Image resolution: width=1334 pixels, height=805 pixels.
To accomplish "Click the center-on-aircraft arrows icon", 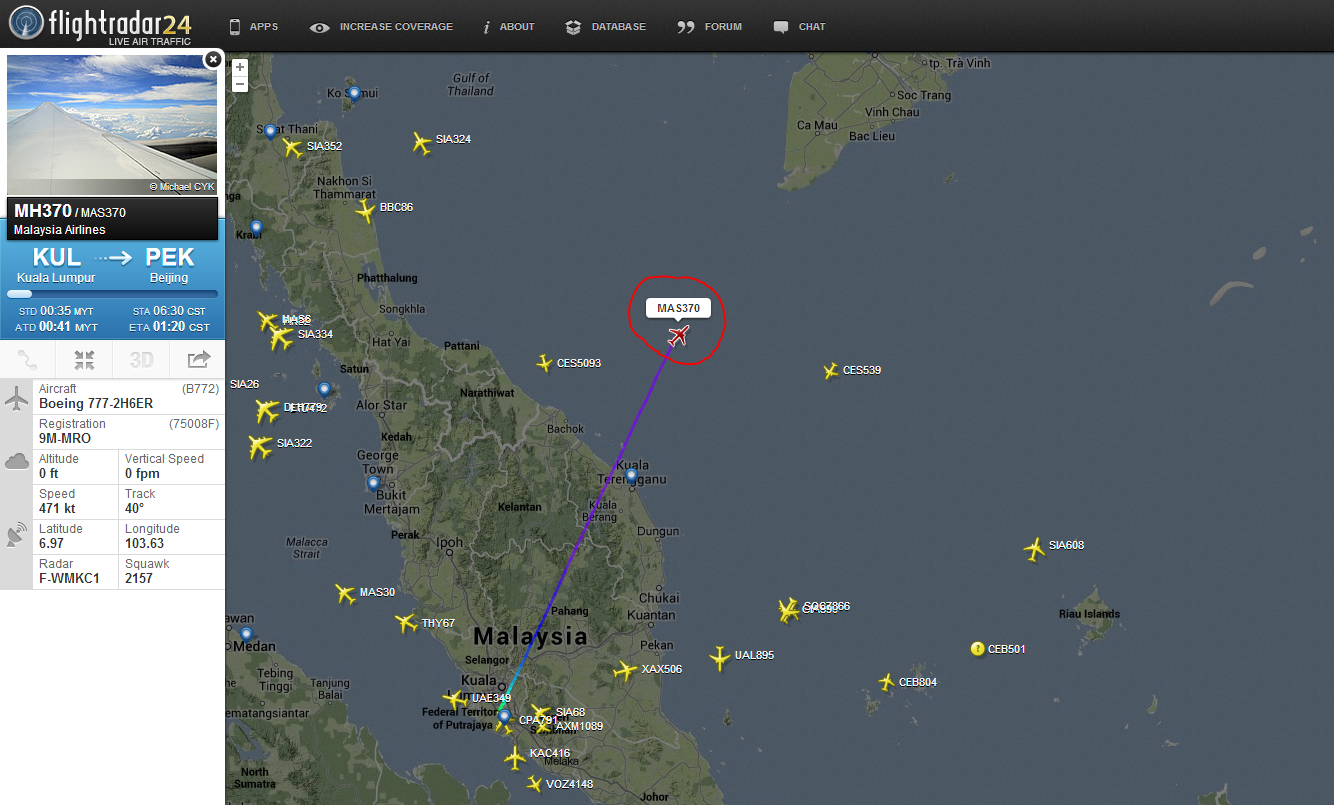I will click(84, 360).
